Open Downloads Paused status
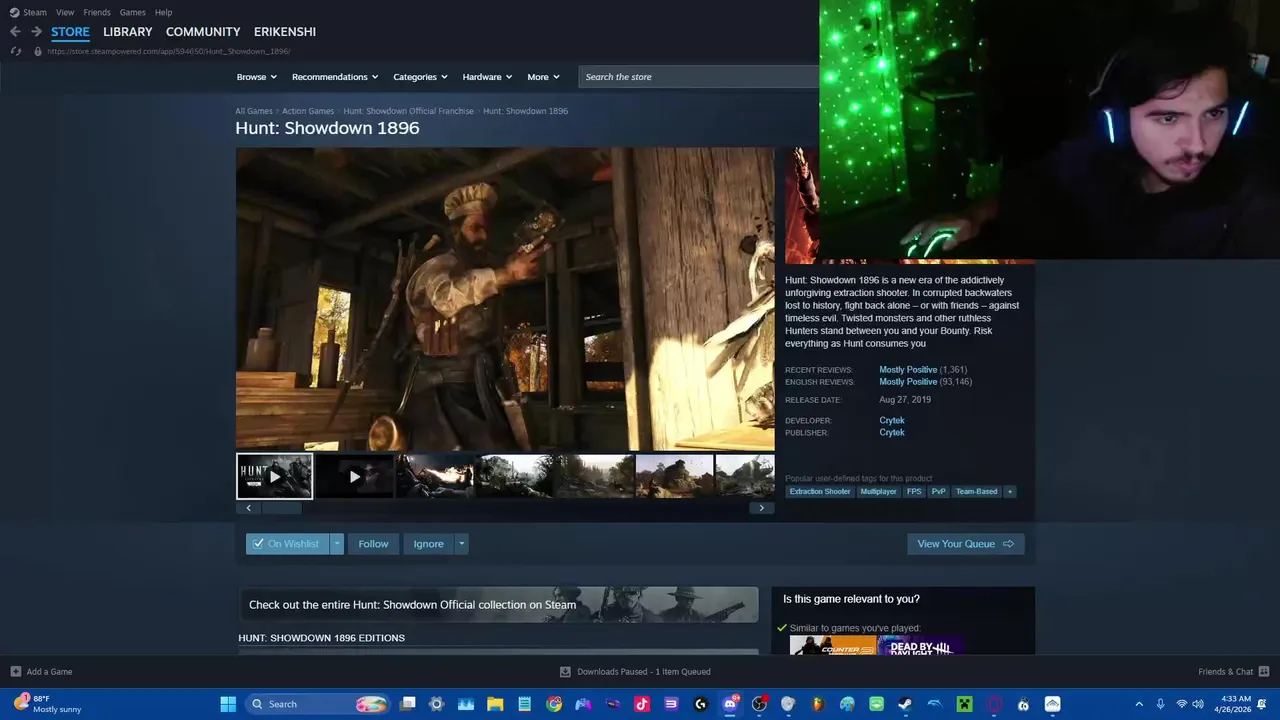Screen dimensions: 1280x720 (x=635, y=672)
